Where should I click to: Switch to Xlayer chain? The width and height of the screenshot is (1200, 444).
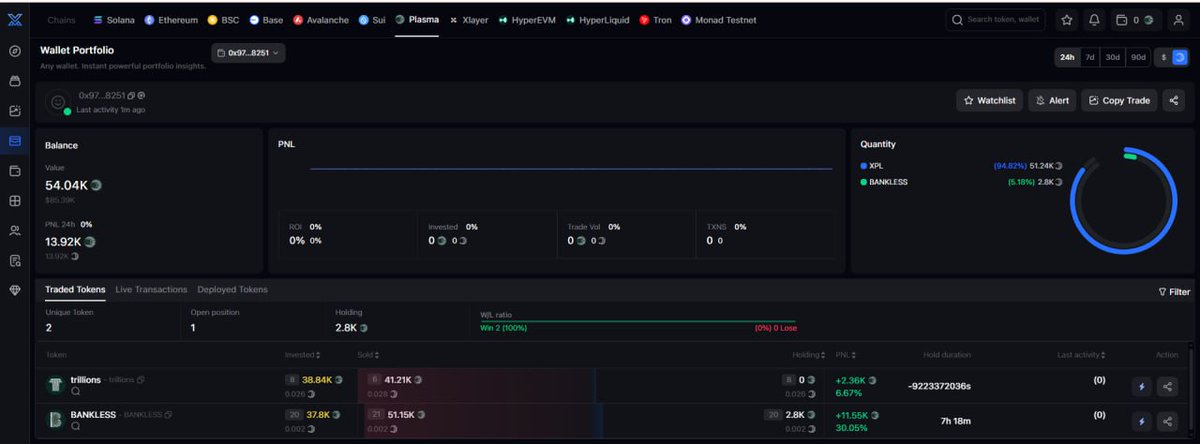point(469,19)
